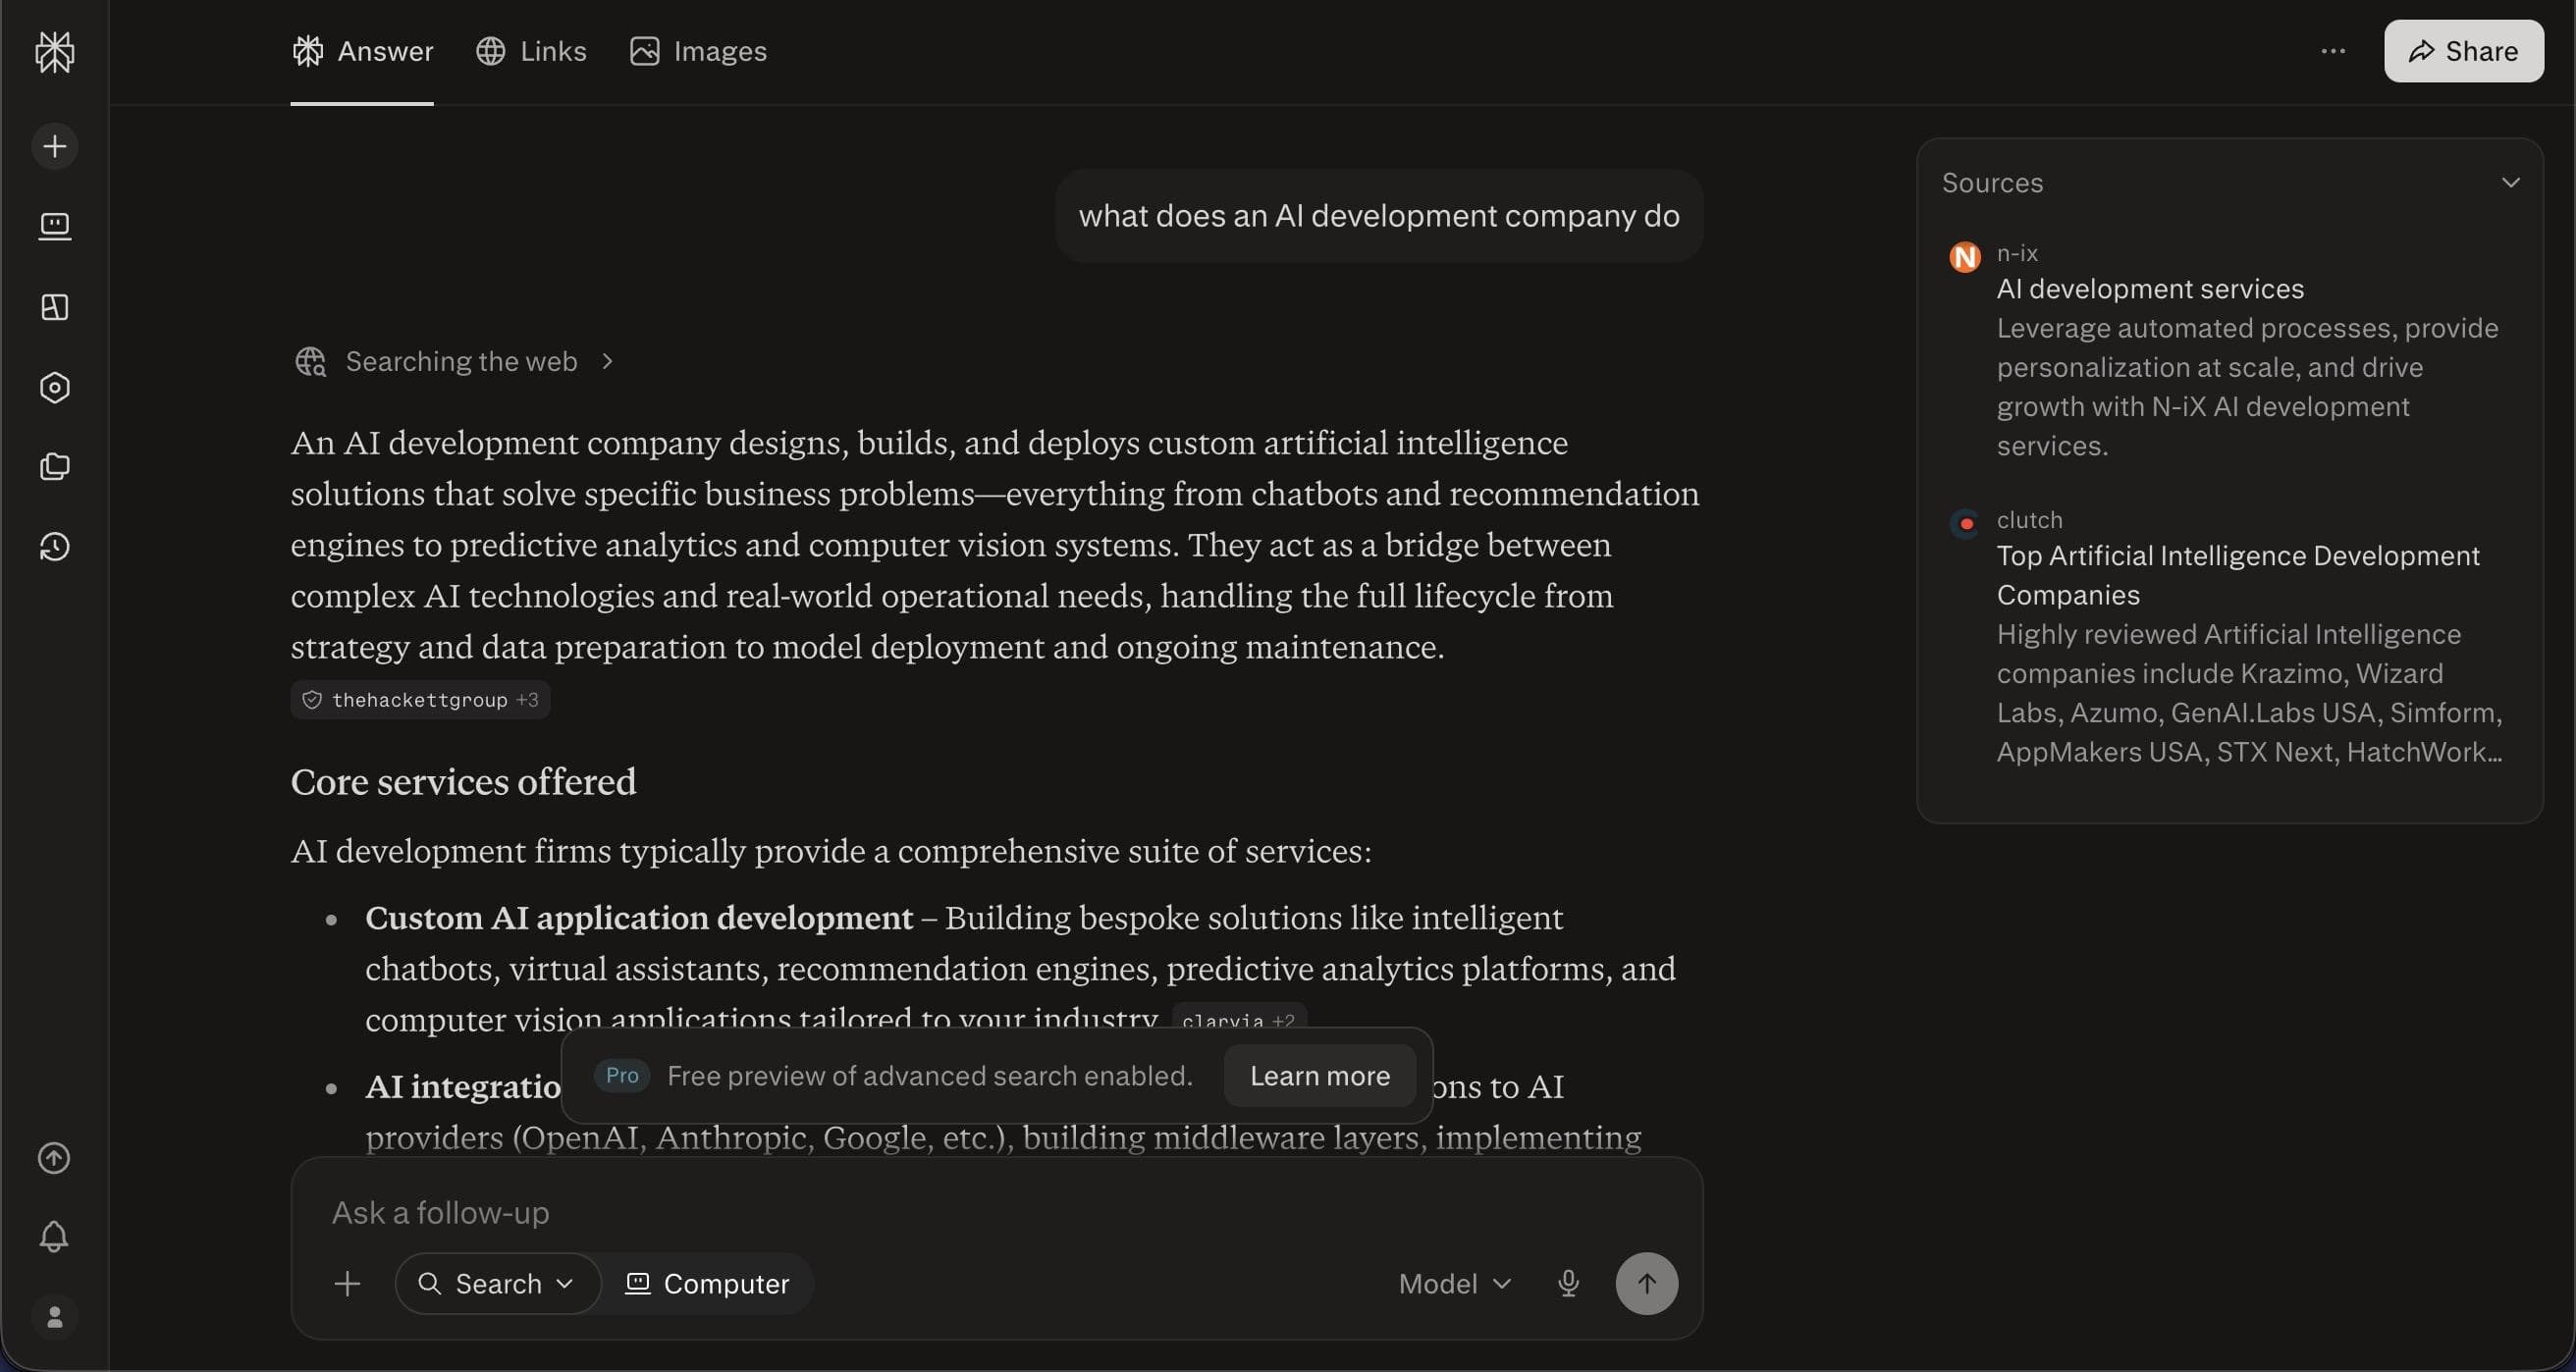Image resolution: width=2576 pixels, height=1372 pixels.
Task: Open the Model selector dropdown
Action: [1455, 1283]
